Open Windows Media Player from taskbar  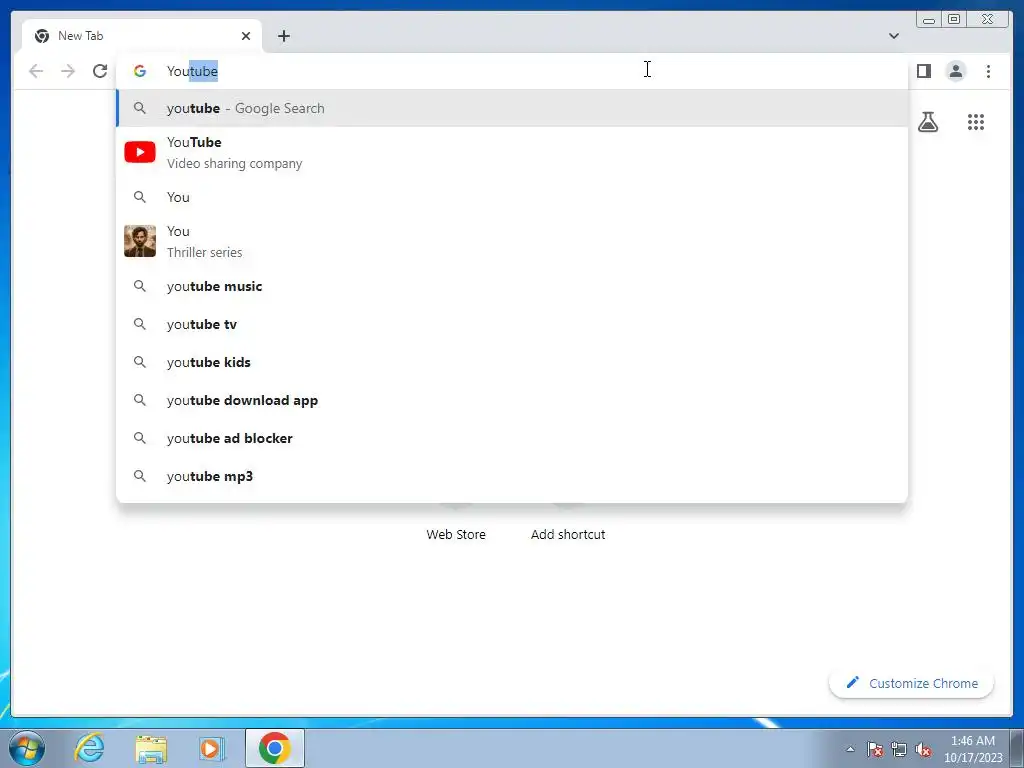[x=212, y=748]
